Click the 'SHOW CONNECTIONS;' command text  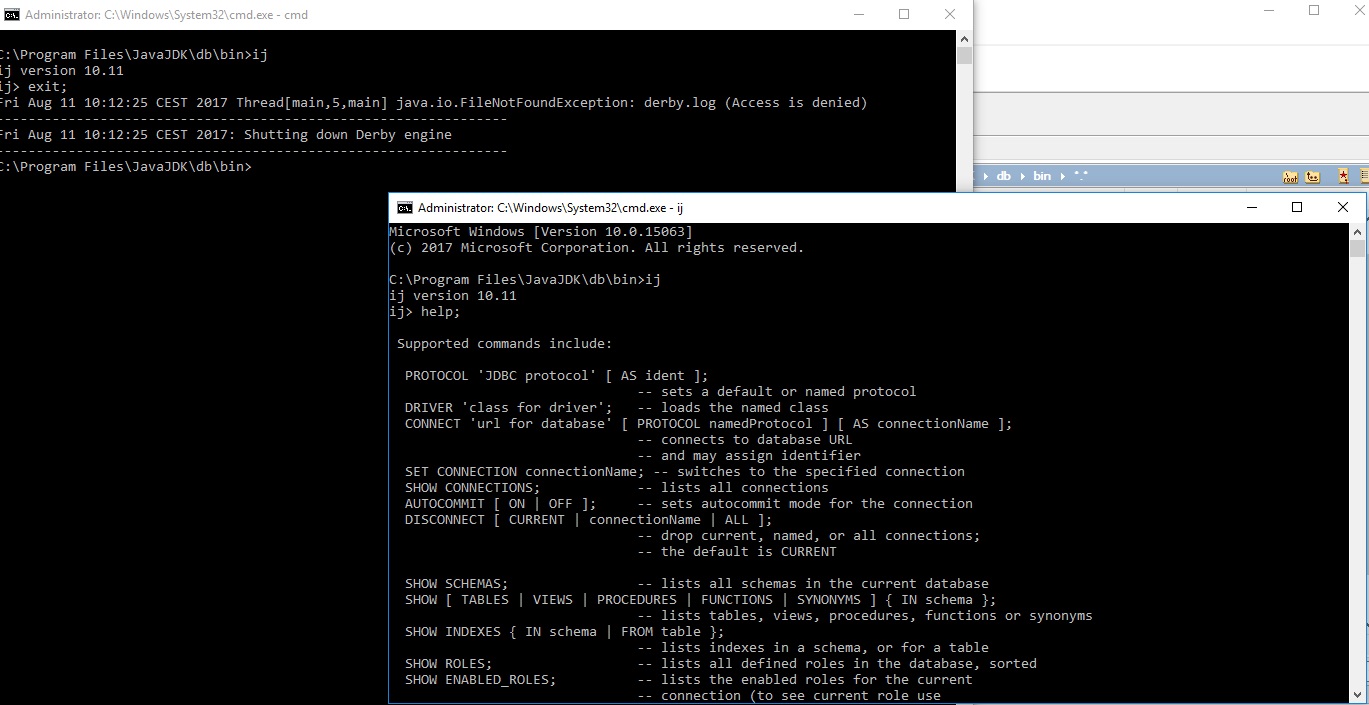pyautogui.click(x=473, y=488)
